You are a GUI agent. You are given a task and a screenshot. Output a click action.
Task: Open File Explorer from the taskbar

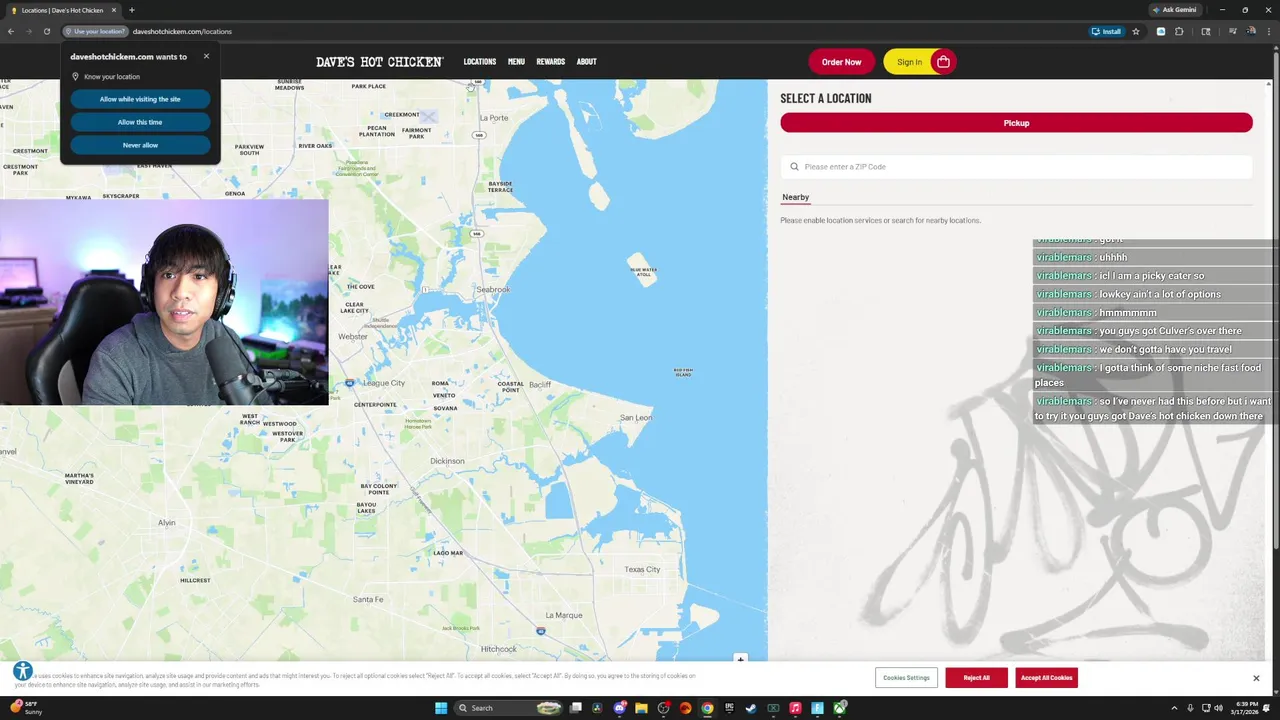tap(641, 708)
